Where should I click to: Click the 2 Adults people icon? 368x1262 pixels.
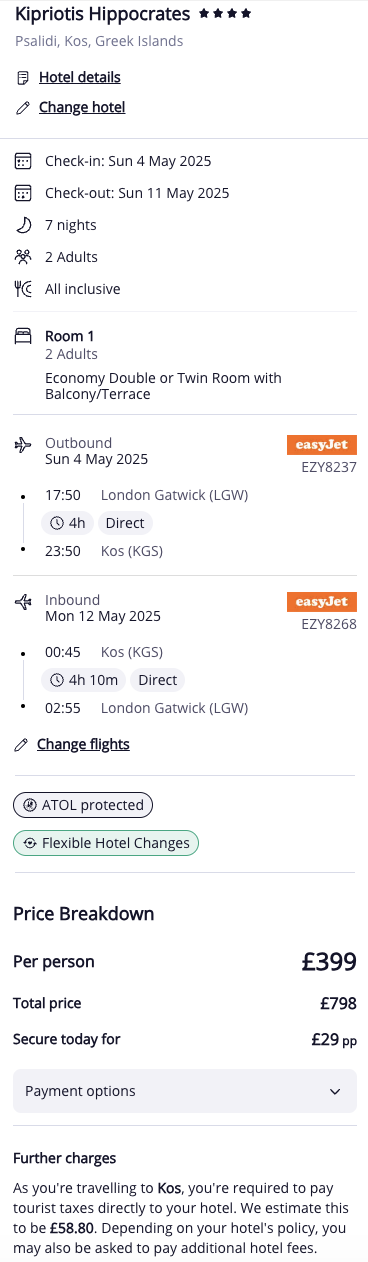coord(23,257)
